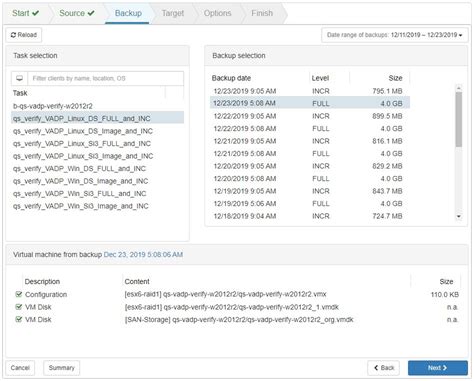Image resolution: width=474 pixels, height=381 pixels.
Task: Click the backup list scrollbar thumb
Action: [459, 119]
